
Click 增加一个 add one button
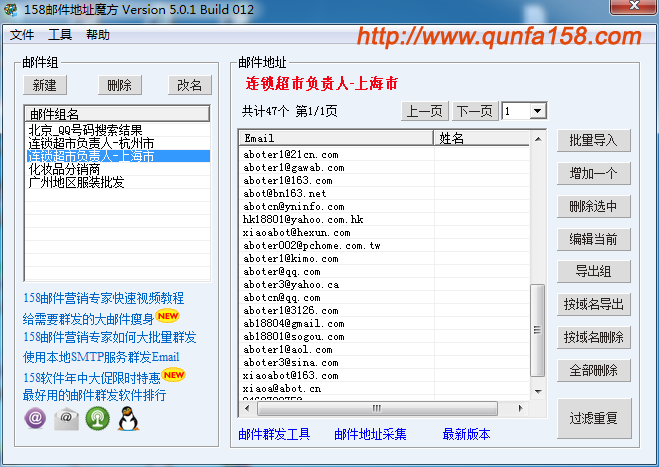[593, 173]
